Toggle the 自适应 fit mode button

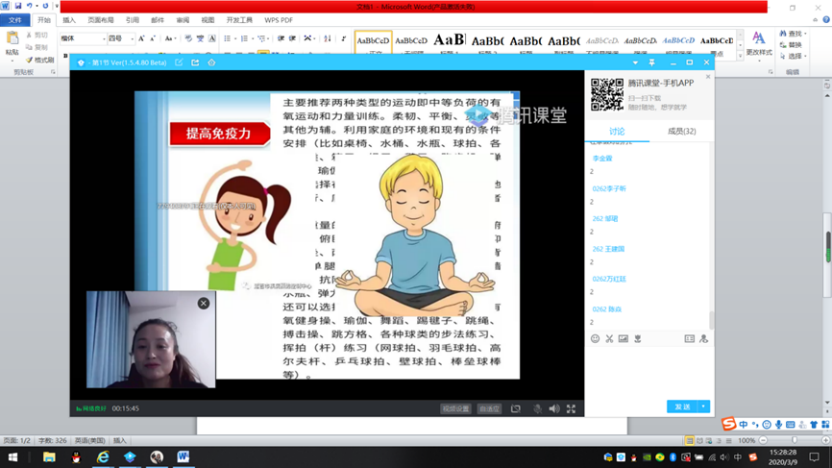pyautogui.click(x=489, y=409)
